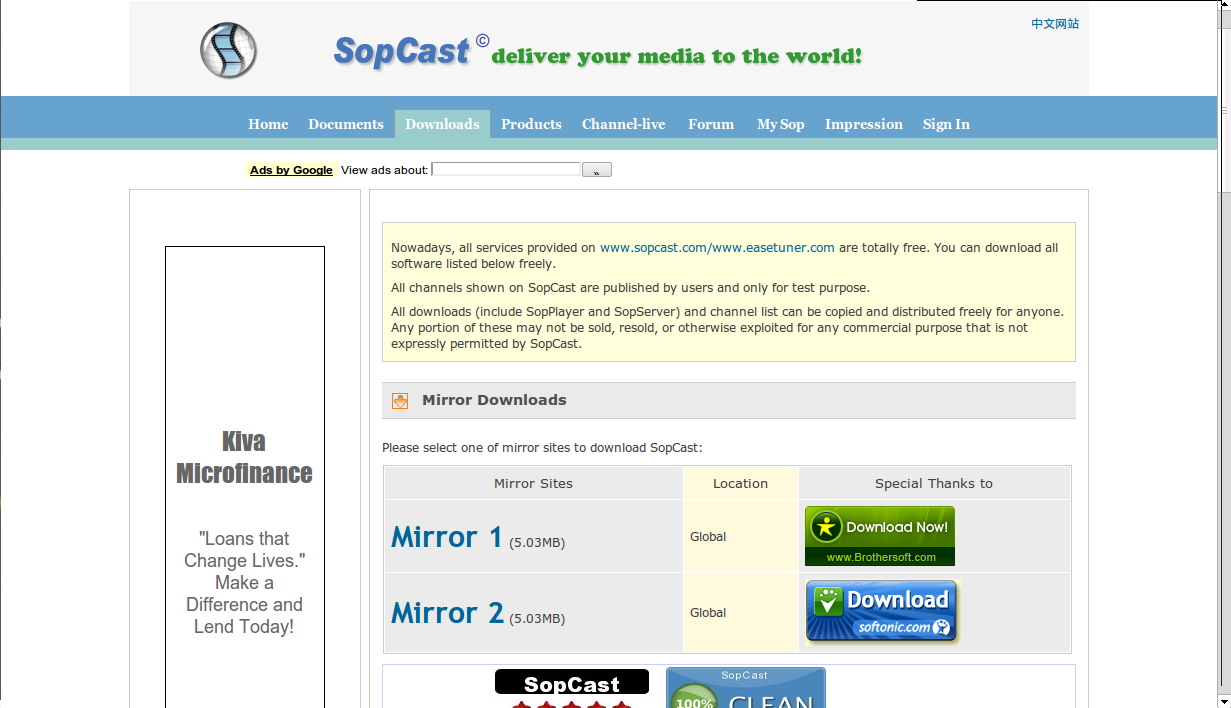Click the Global location cell for Mirror 2

pos(741,613)
